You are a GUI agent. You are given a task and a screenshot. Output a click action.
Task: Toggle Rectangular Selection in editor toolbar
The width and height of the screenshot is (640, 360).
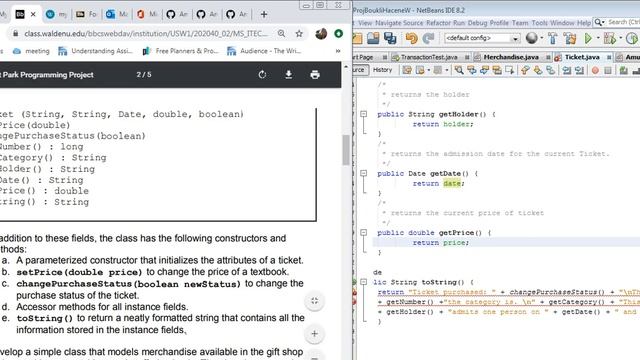tap(510, 70)
